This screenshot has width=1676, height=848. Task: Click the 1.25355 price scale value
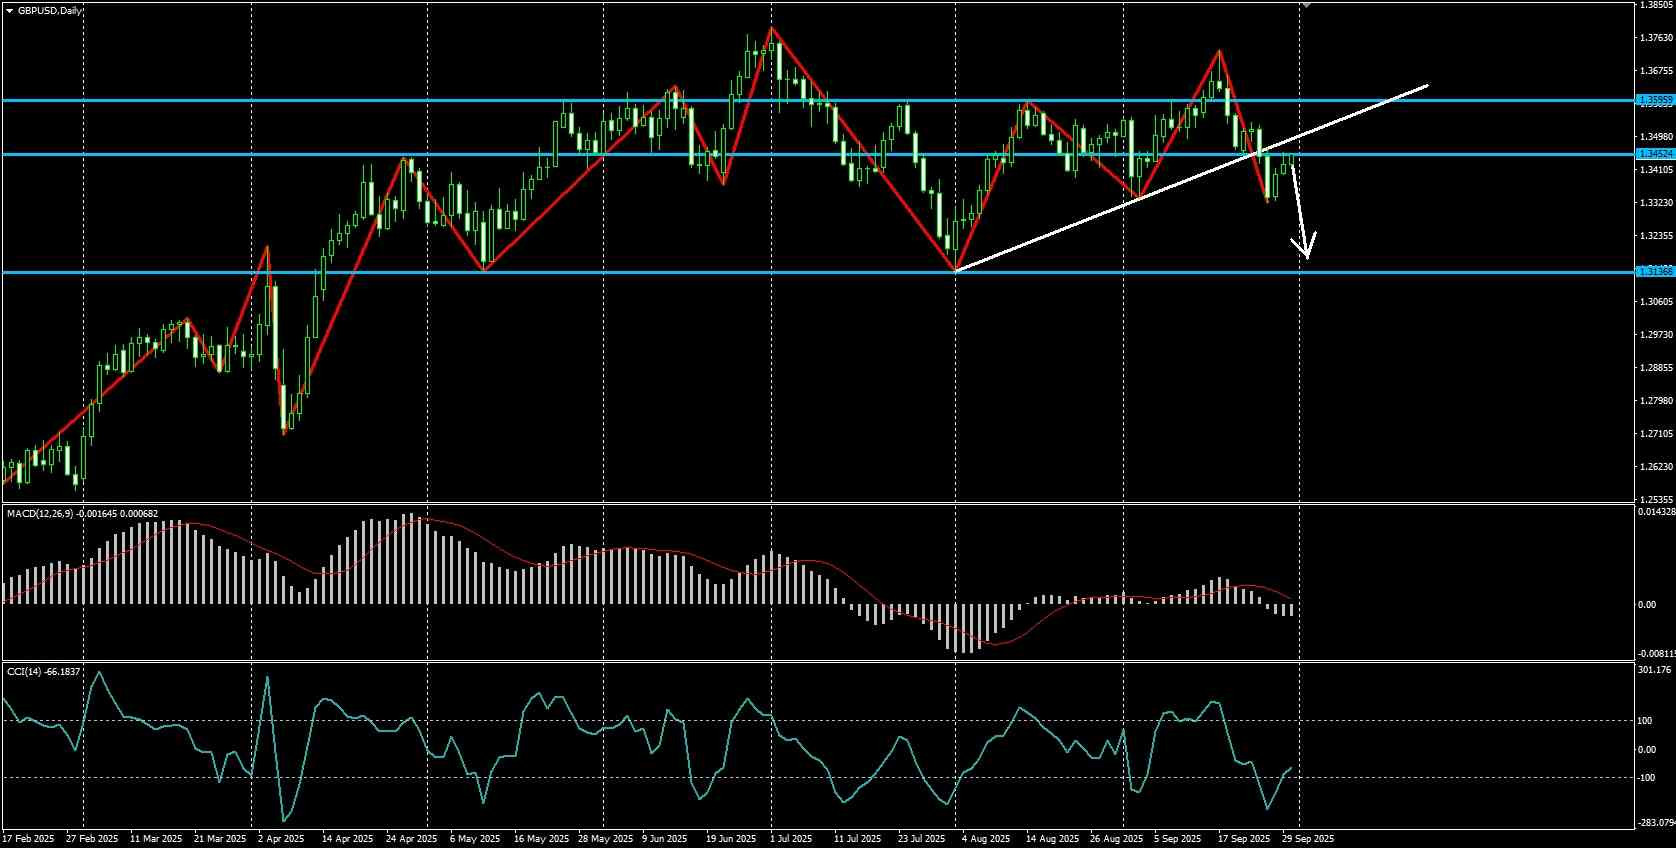(1657, 499)
